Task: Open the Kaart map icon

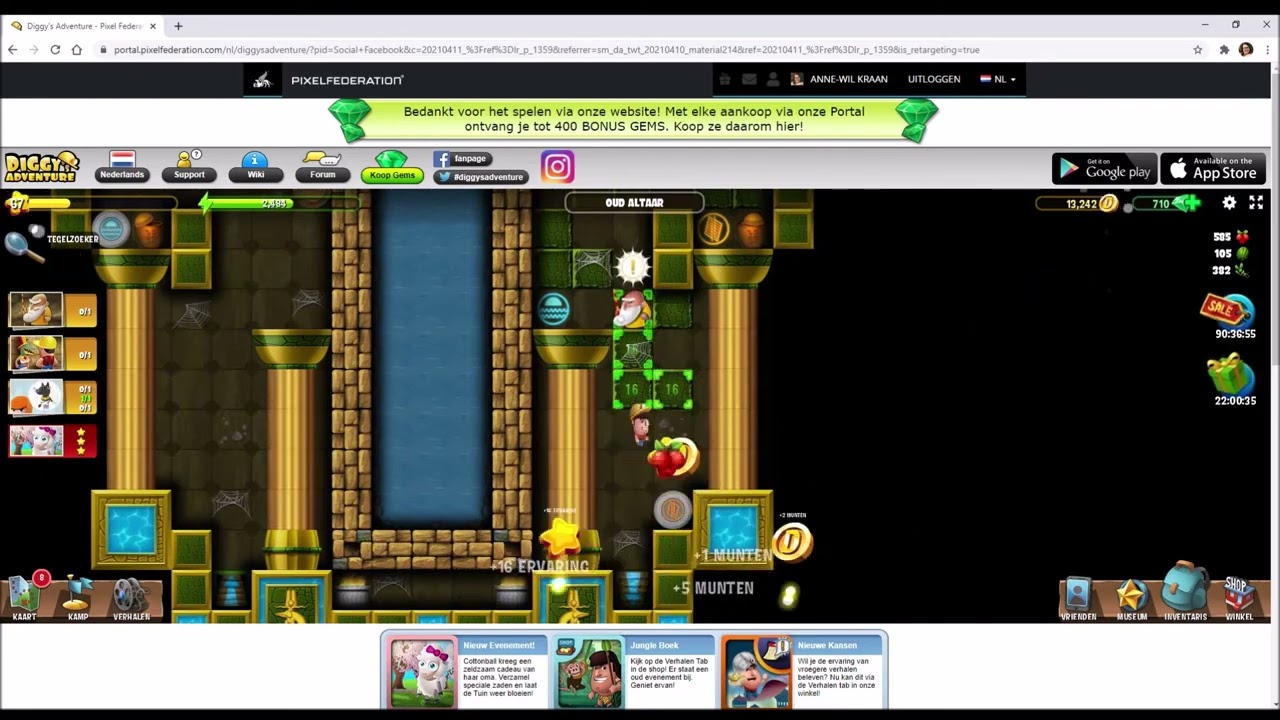Action: (25, 596)
